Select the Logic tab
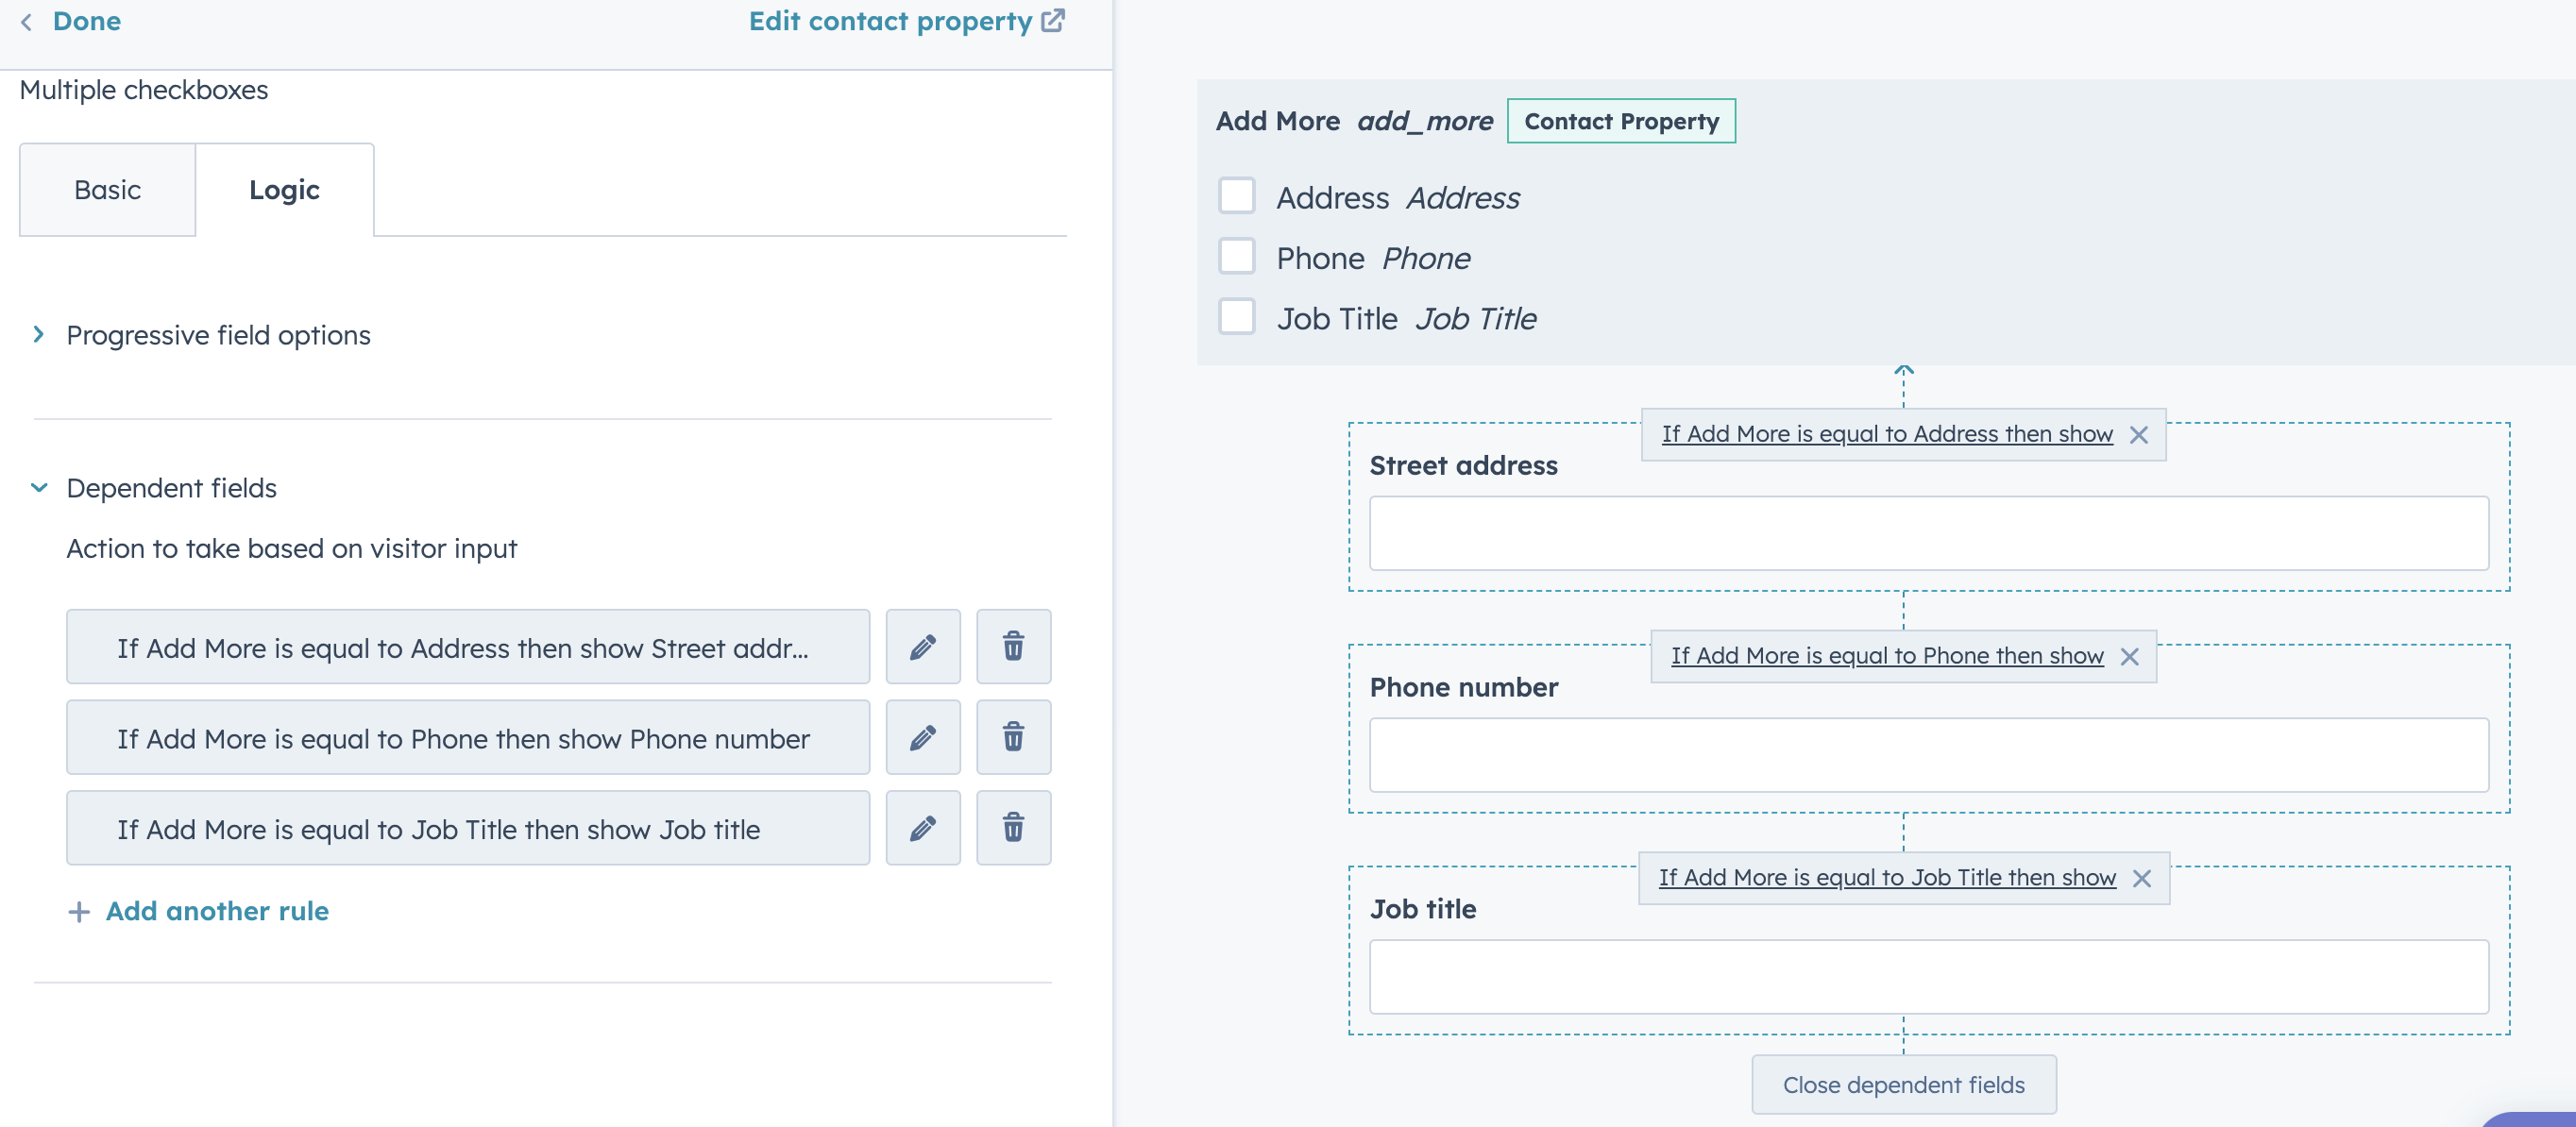The width and height of the screenshot is (2576, 1127). [x=285, y=189]
